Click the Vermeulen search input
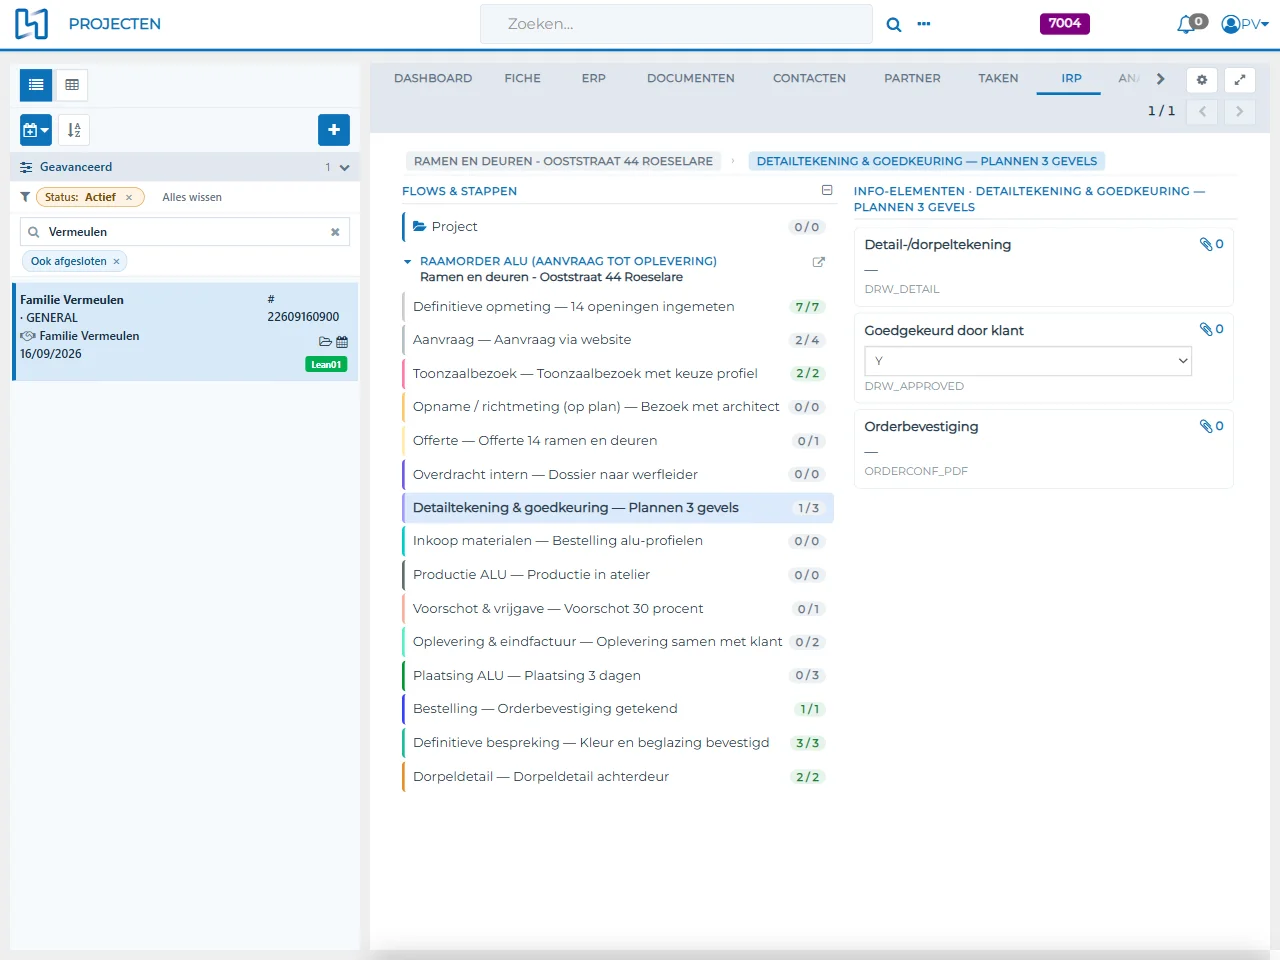The width and height of the screenshot is (1280, 960). coord(185,232)
